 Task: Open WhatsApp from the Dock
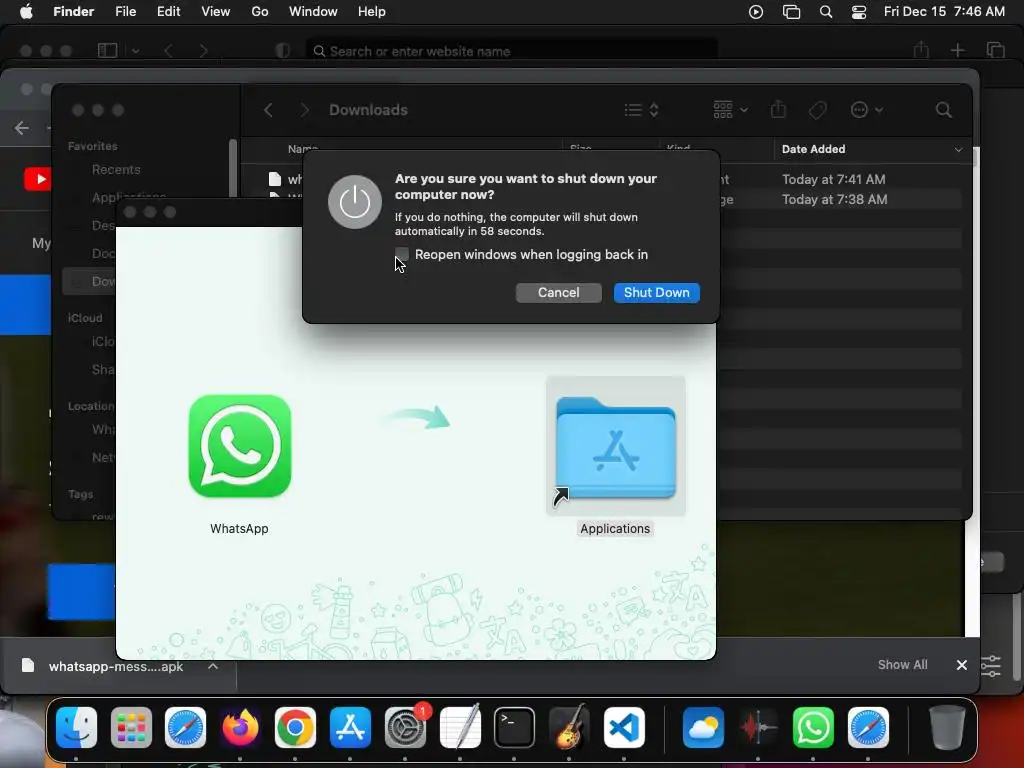813,727
